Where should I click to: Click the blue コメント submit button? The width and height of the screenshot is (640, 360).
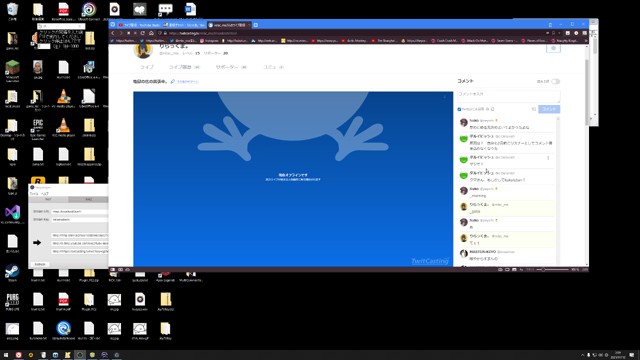(x=549, y=109)
